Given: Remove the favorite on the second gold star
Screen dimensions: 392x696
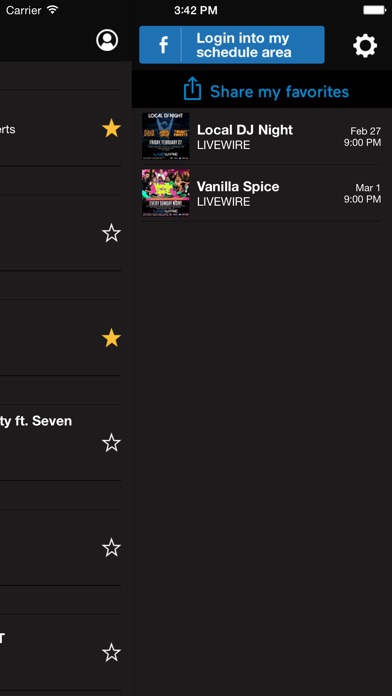Looking at the screenshot, I should (111, 338).
